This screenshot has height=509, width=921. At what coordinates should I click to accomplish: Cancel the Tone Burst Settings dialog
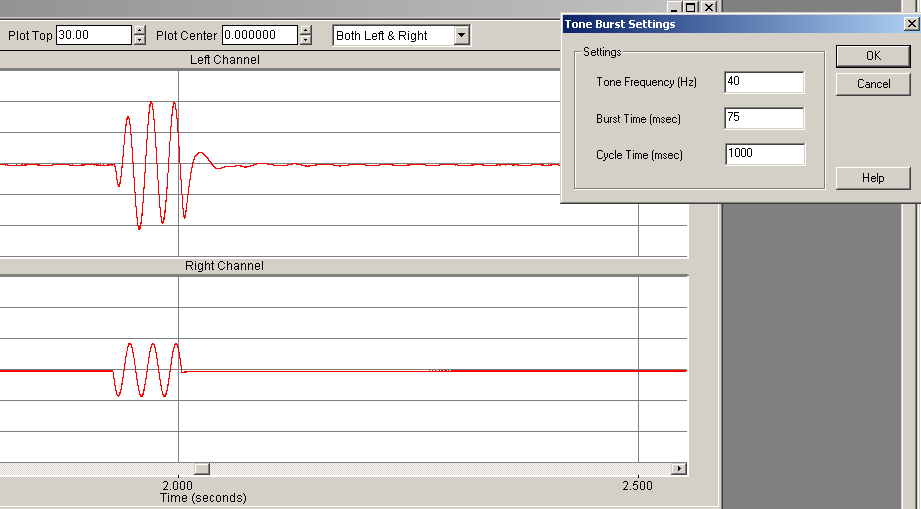click(873, 84)
